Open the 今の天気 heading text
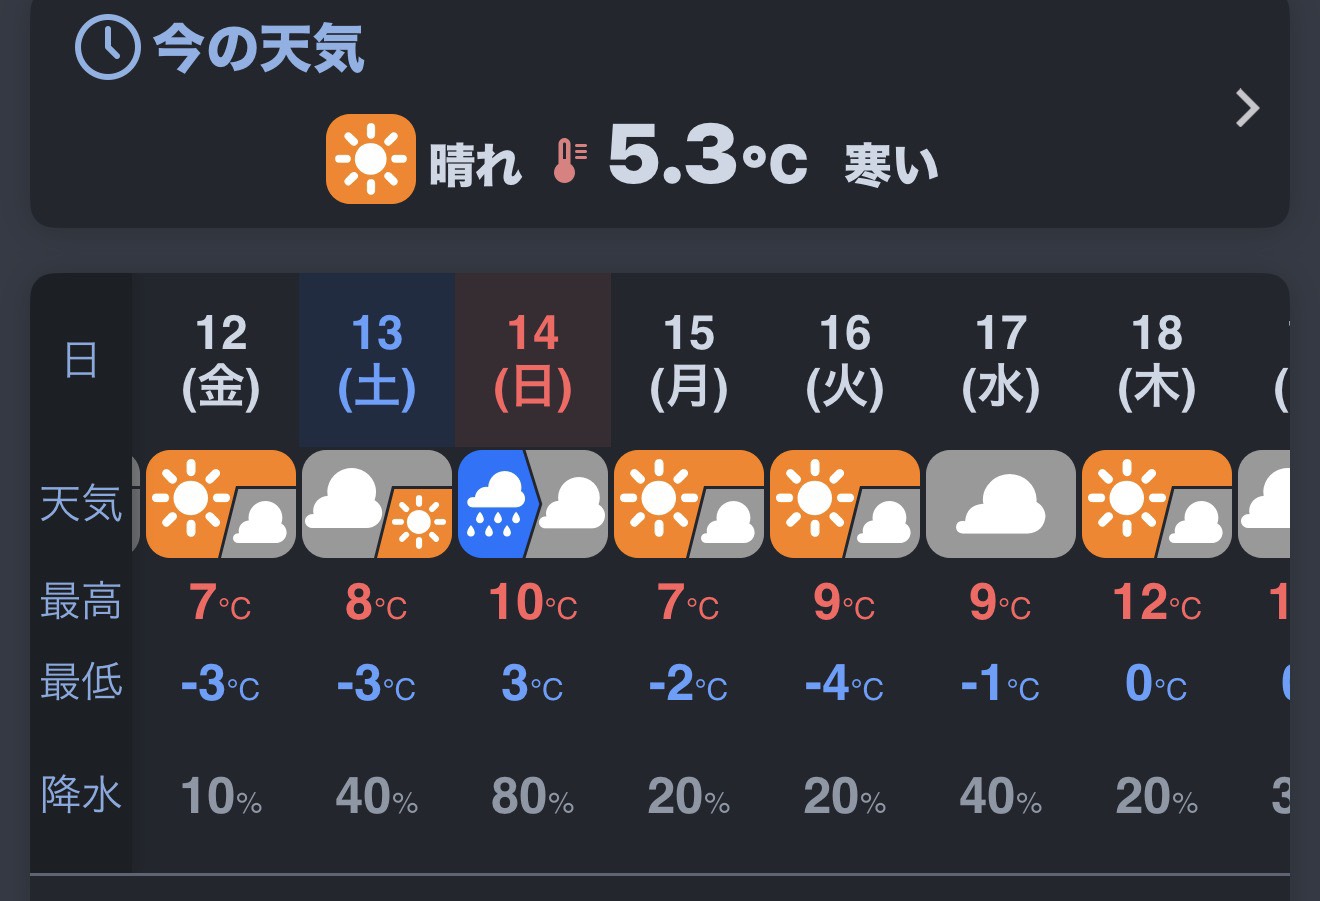This screenshot has height=901, width=1320. click(x=258, y=48)
